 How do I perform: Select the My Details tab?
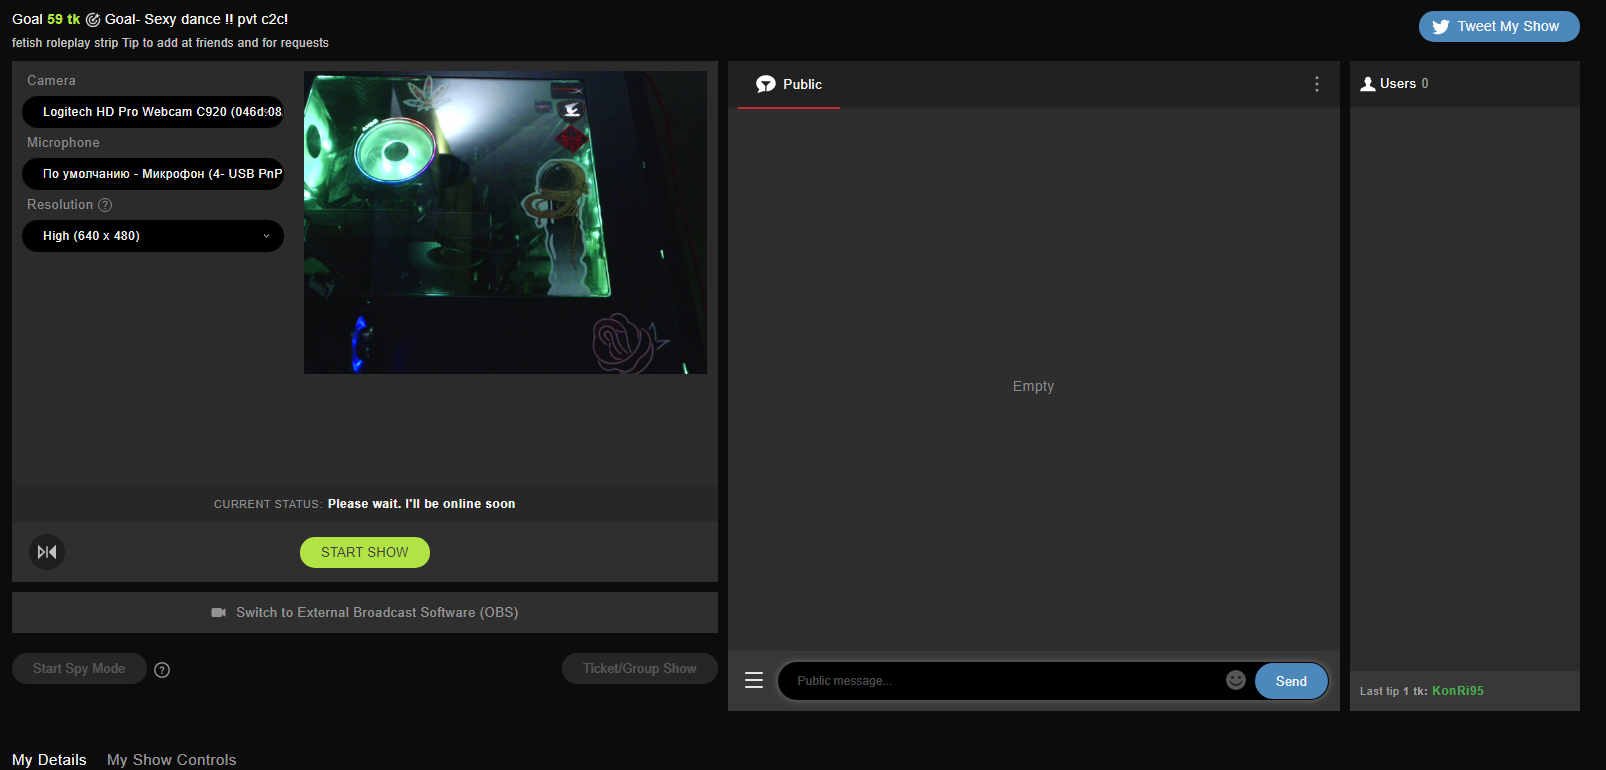(x=49, y=760)
